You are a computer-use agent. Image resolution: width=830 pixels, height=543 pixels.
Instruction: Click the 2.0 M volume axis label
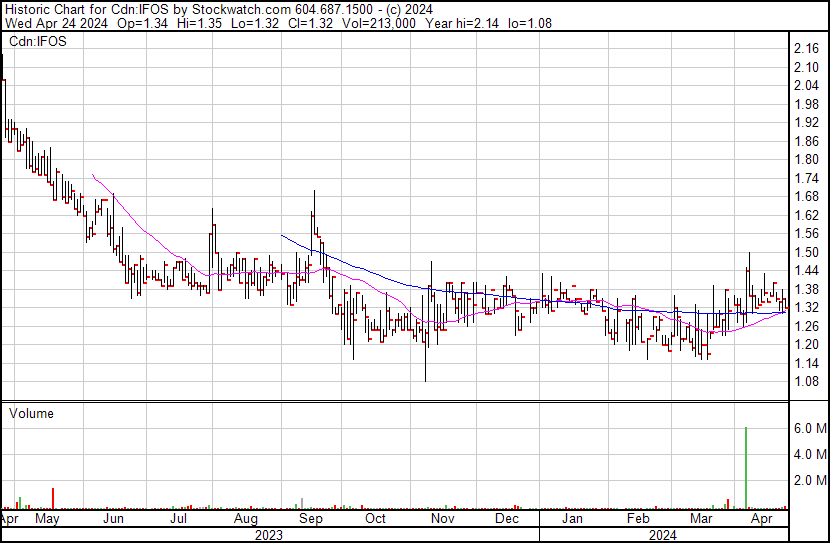pyautogui.click(x=809, y=480)
